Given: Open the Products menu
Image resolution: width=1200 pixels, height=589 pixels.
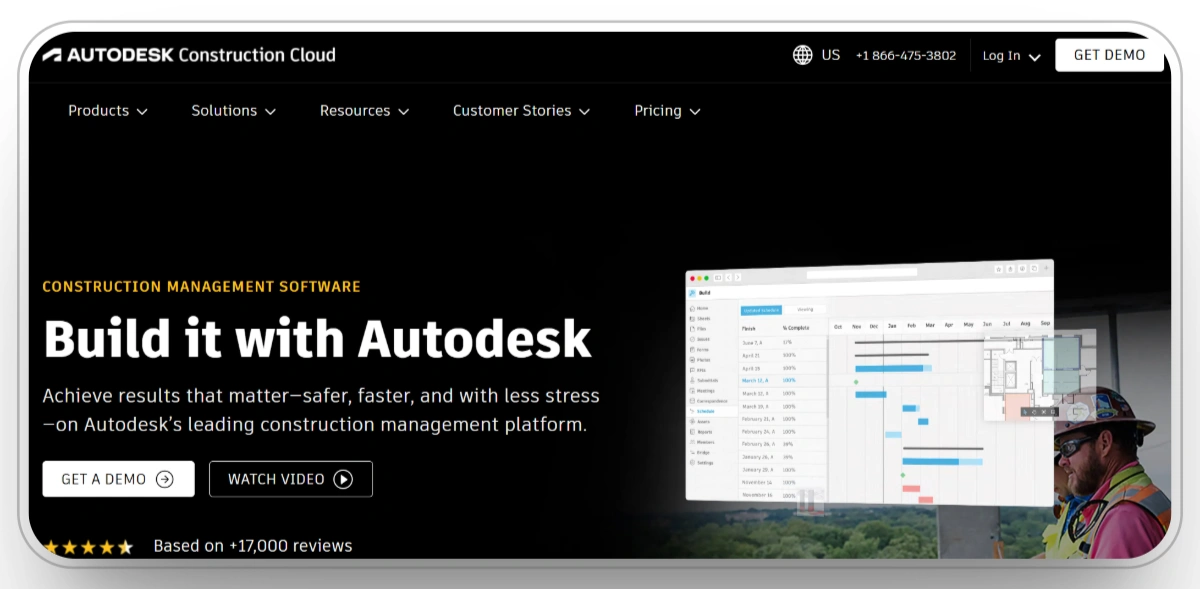Looking at the screenshot, I should point(108,111).
